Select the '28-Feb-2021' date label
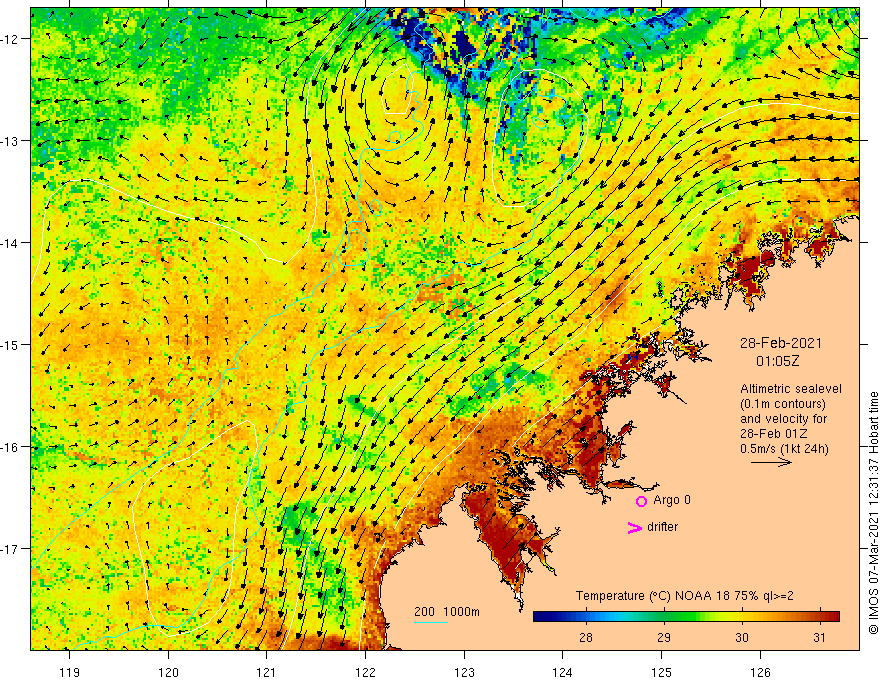The width and height of the screenshot is (880, 680). tap(781, 343)
